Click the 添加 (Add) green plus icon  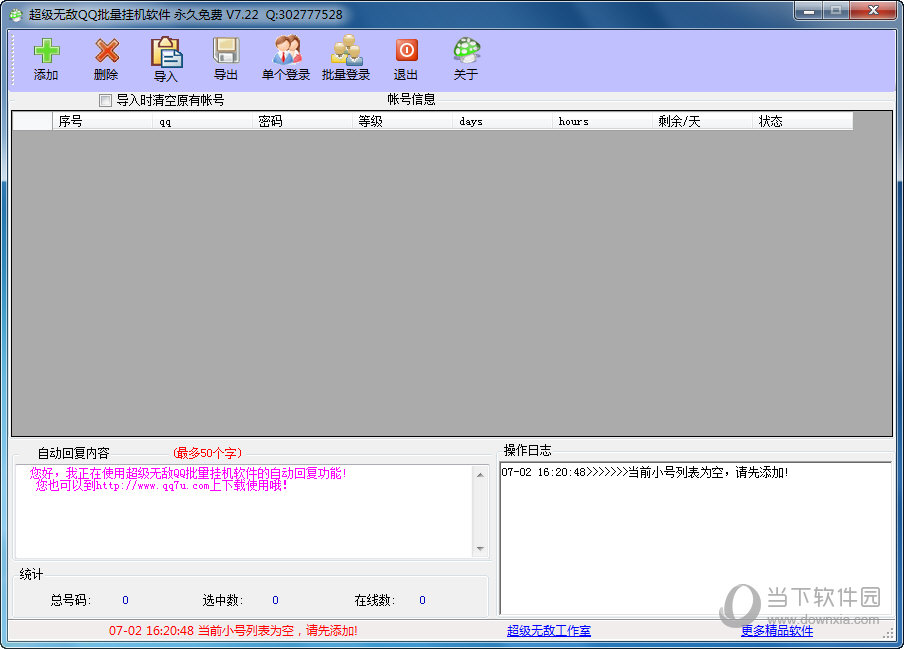point(46,51)
